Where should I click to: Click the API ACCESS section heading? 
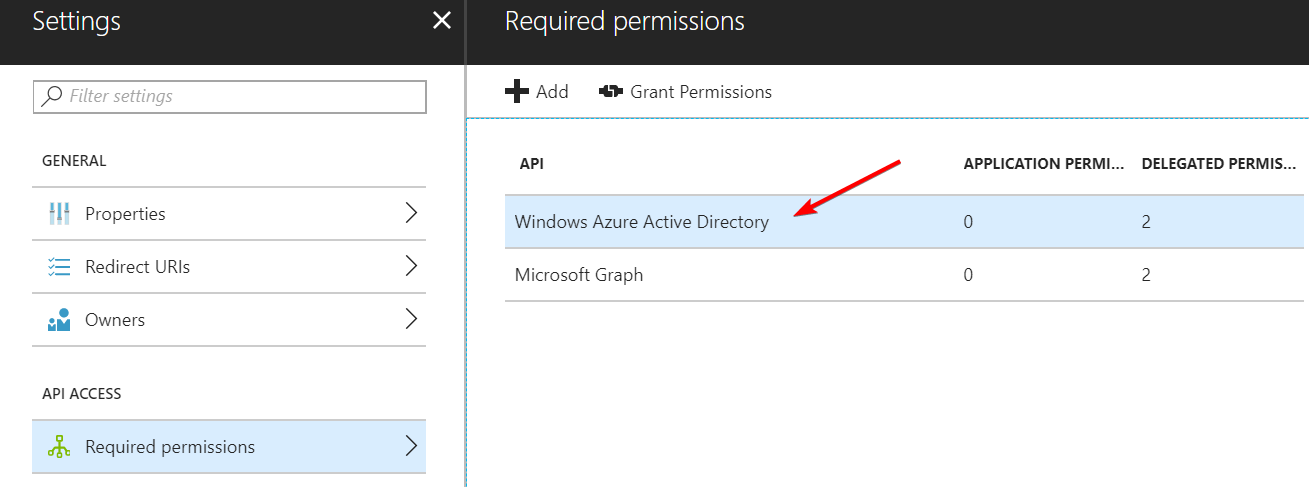point(82,394)
